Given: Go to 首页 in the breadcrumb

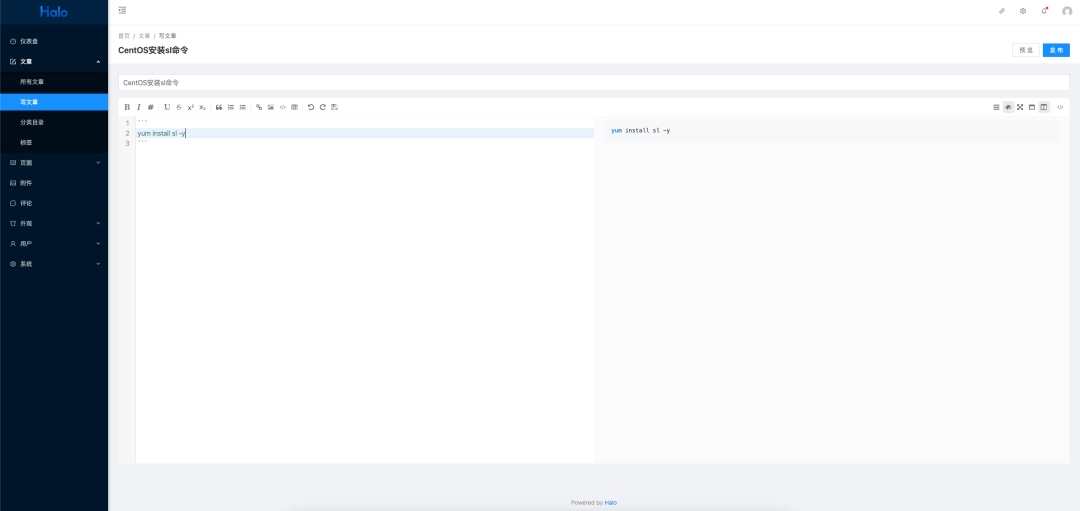Looking at the screenshot, I should 124,36.
